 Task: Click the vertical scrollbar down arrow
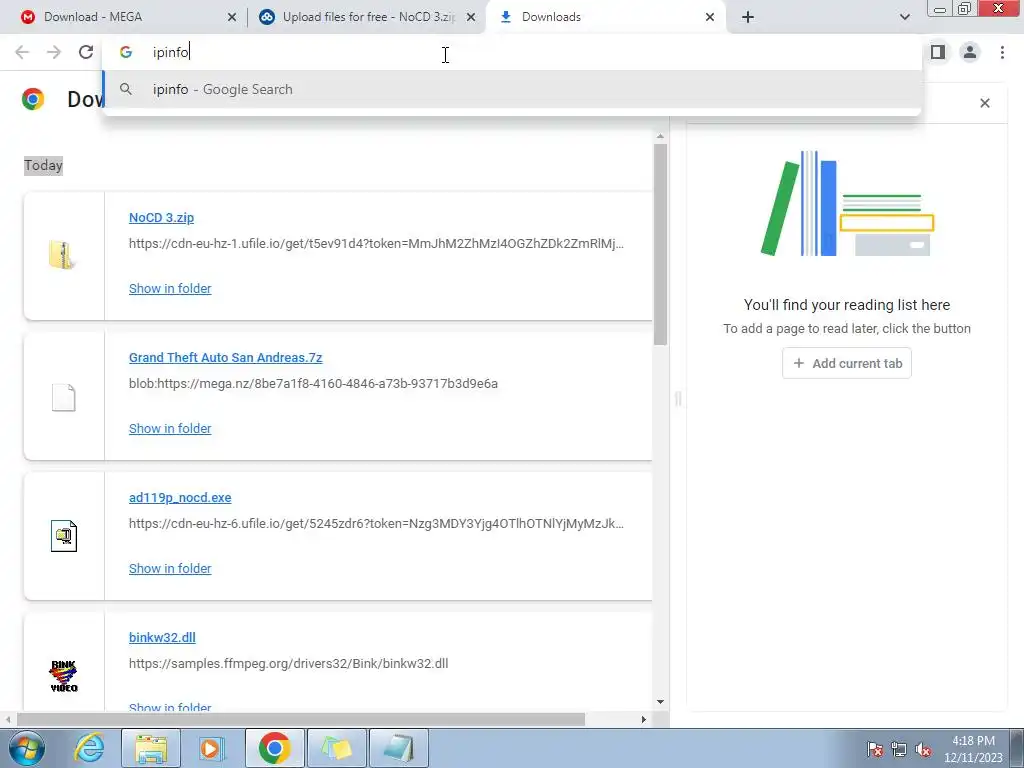coord(660,702)
